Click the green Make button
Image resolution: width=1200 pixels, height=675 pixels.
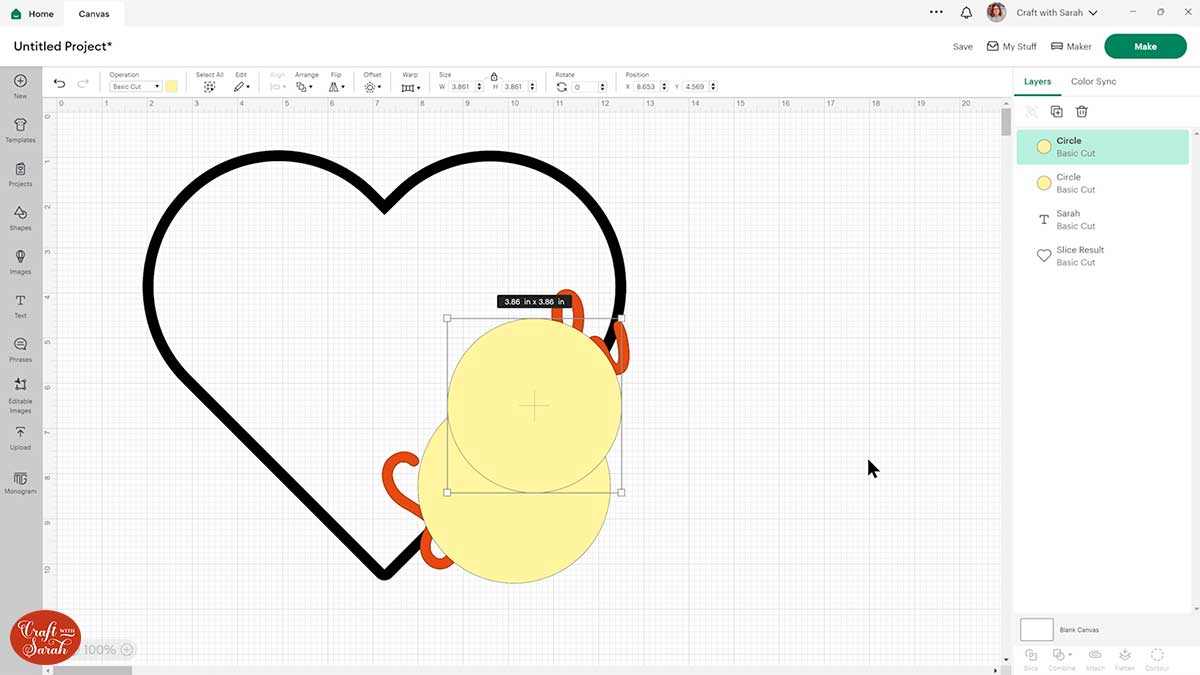tap(1145, 46)
